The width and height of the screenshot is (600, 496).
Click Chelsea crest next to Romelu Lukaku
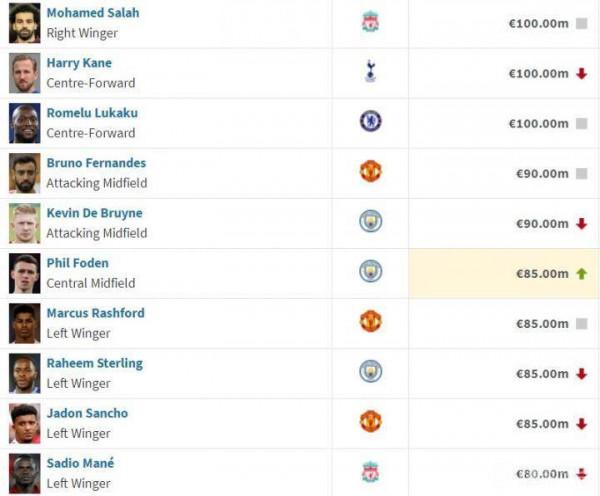click(x=370, y=122)
